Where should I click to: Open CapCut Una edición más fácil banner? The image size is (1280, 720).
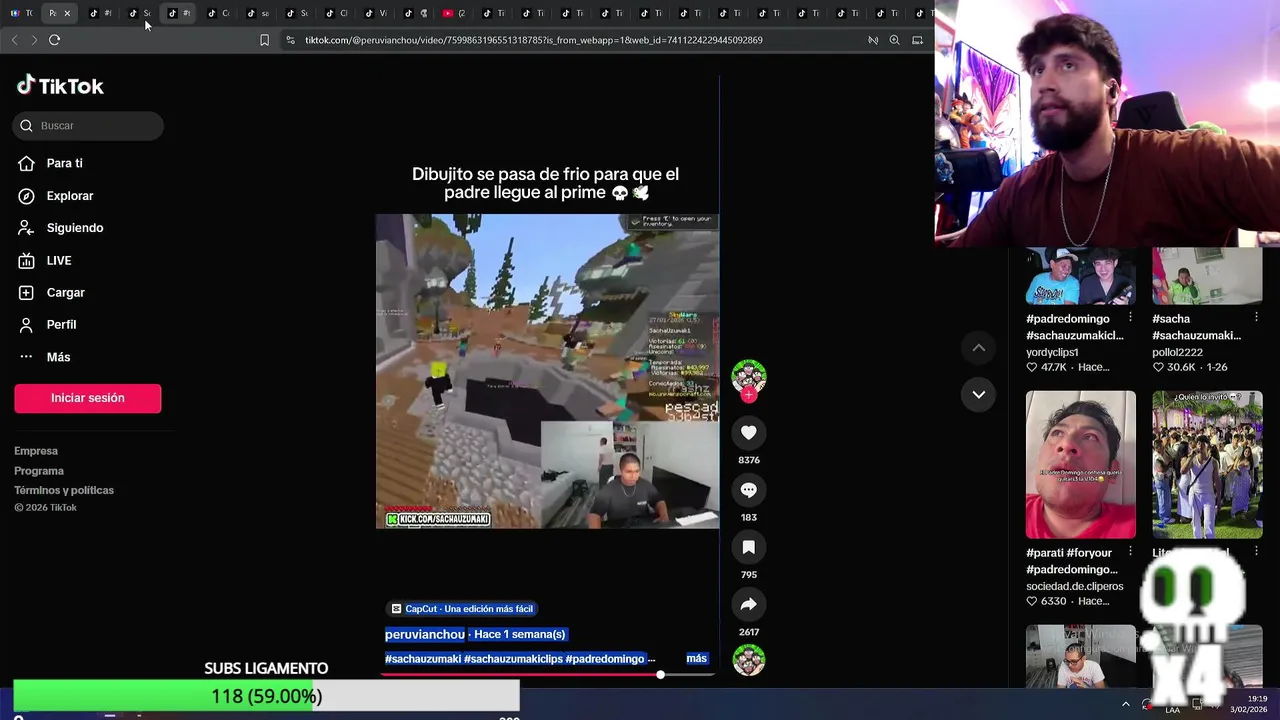(463, 609)
